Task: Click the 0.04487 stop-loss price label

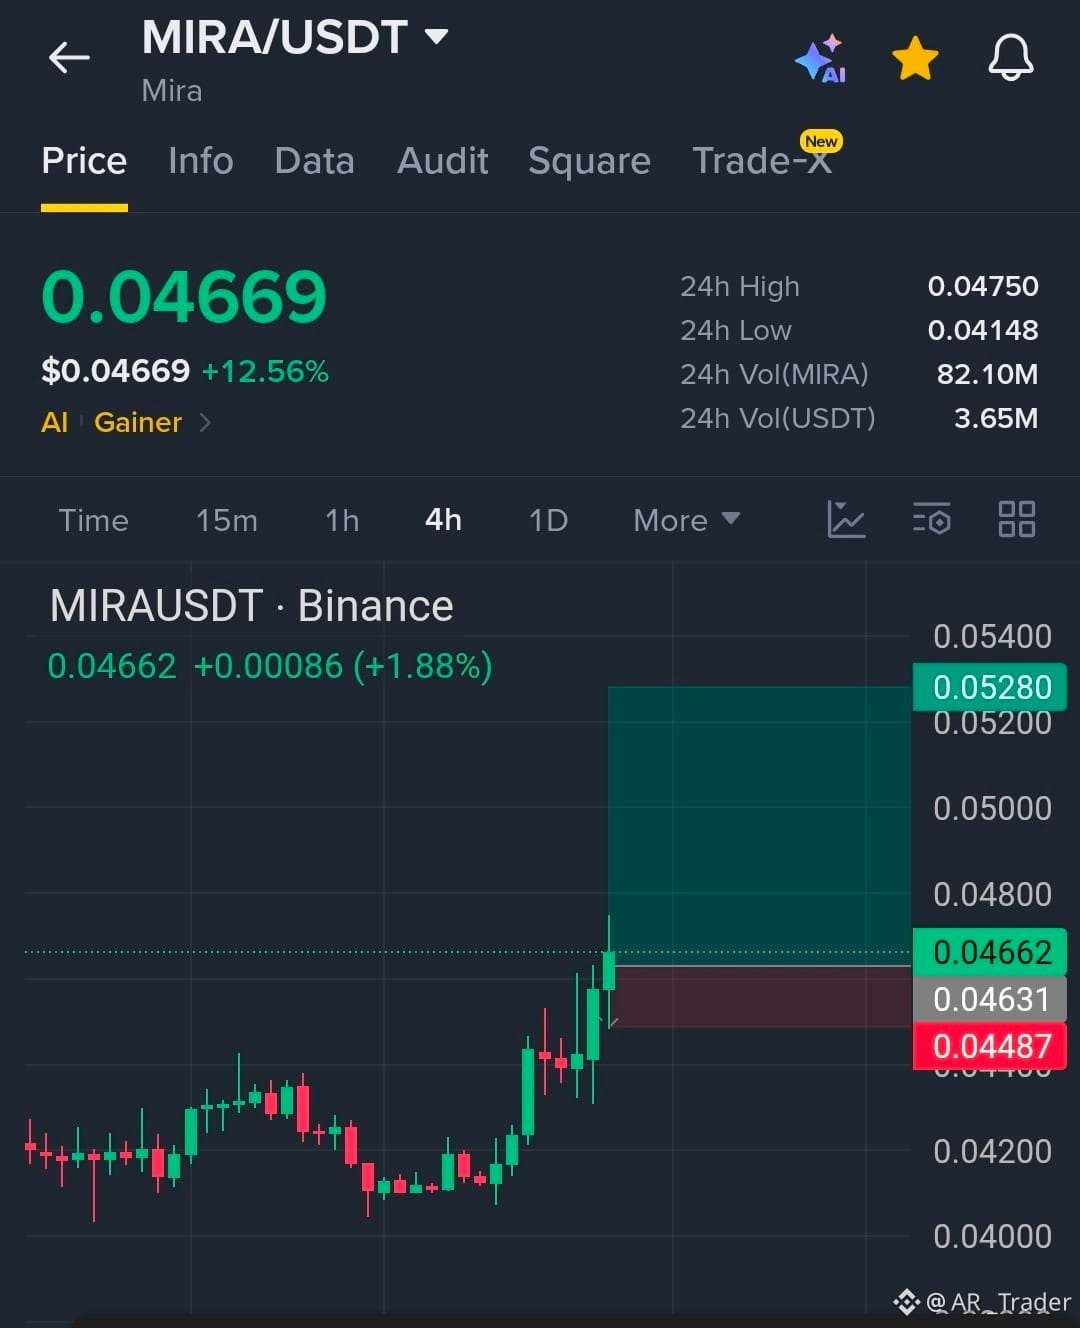Action: pyautogui.click(x=990, y=1046)
